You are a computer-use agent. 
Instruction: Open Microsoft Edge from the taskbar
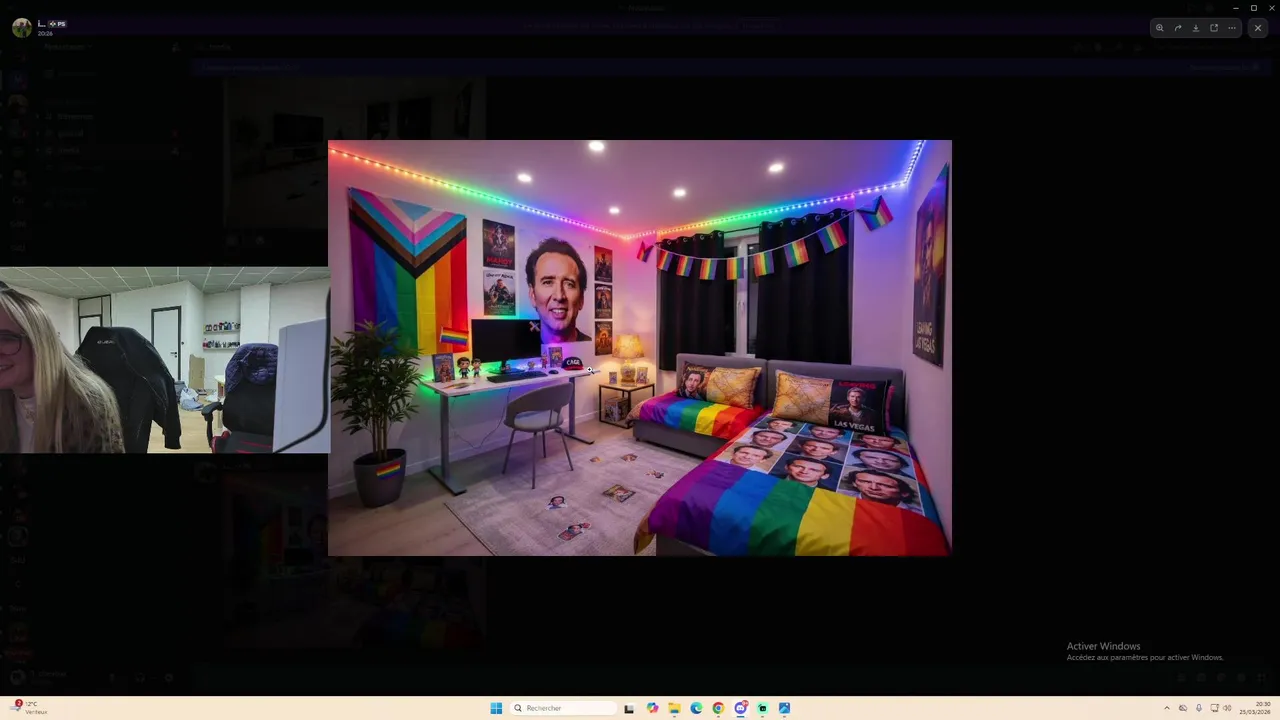point(696,708)
